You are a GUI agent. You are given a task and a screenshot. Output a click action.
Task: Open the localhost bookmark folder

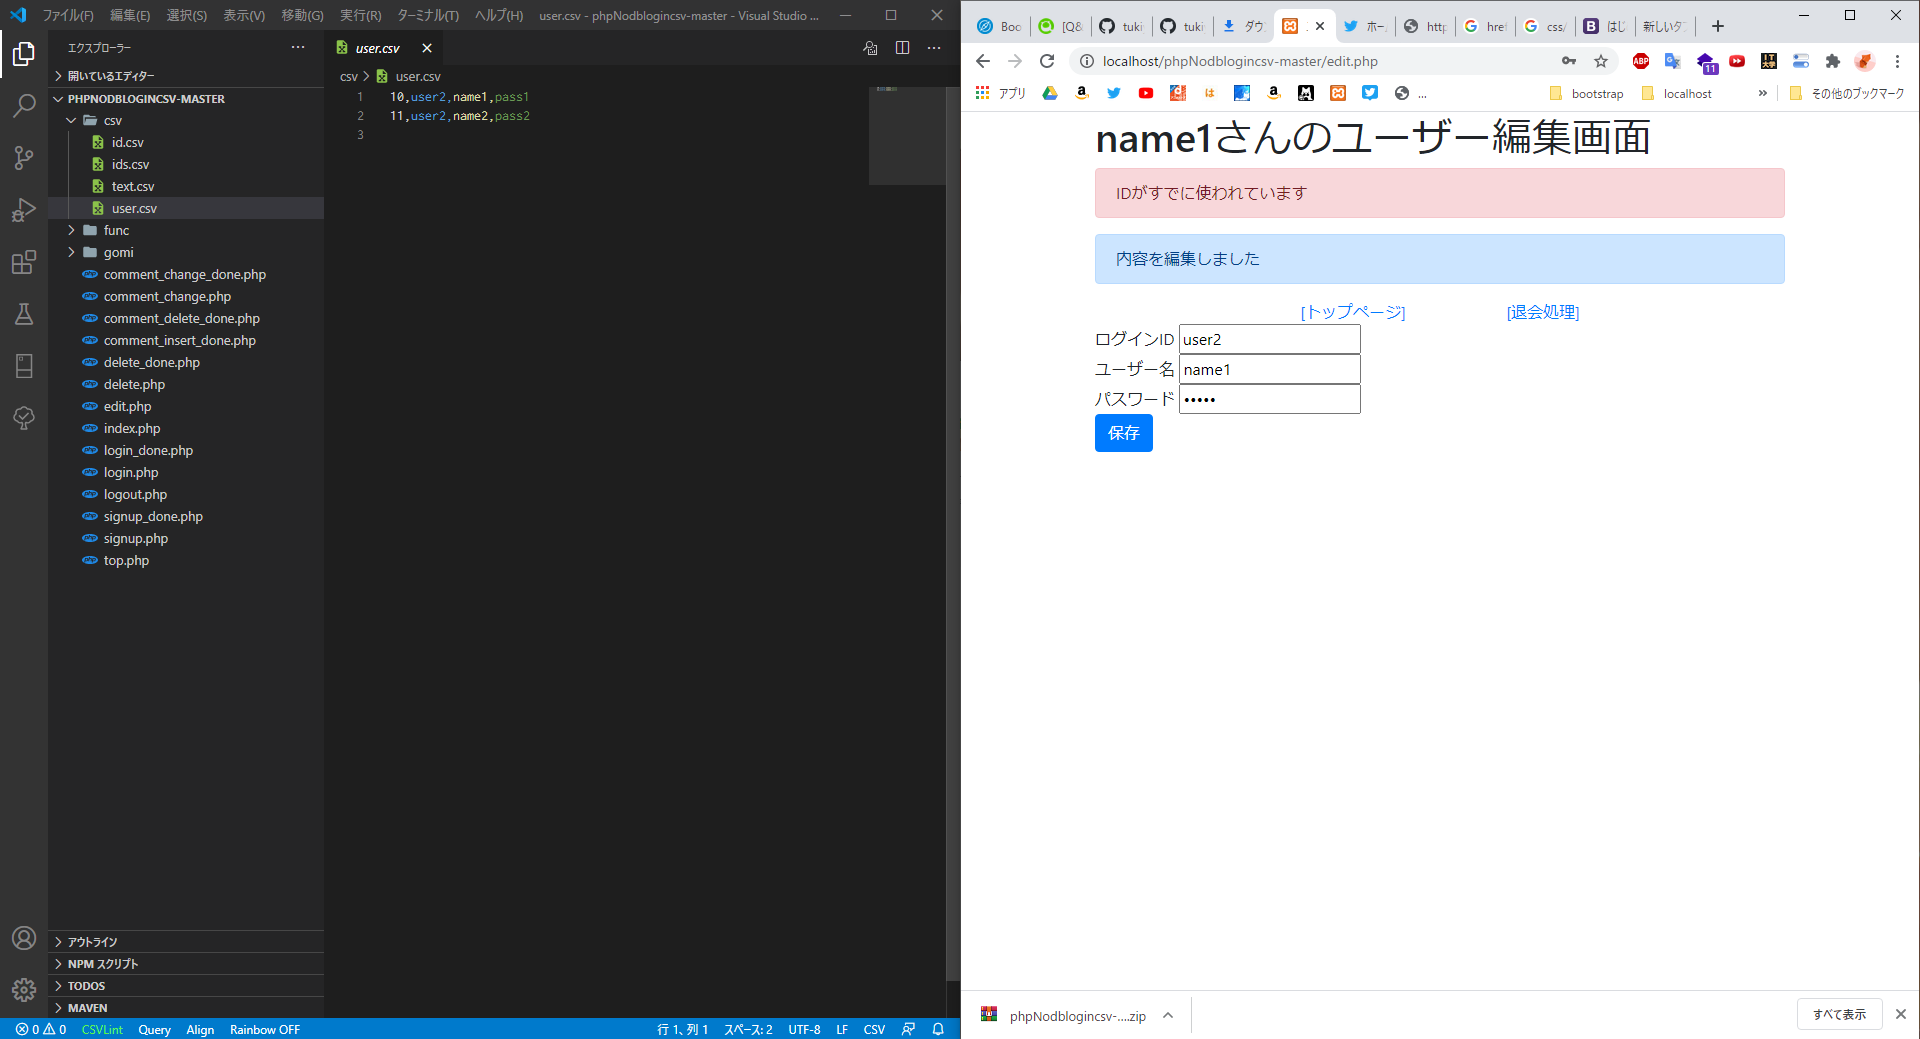click(x=1677, y=93)
